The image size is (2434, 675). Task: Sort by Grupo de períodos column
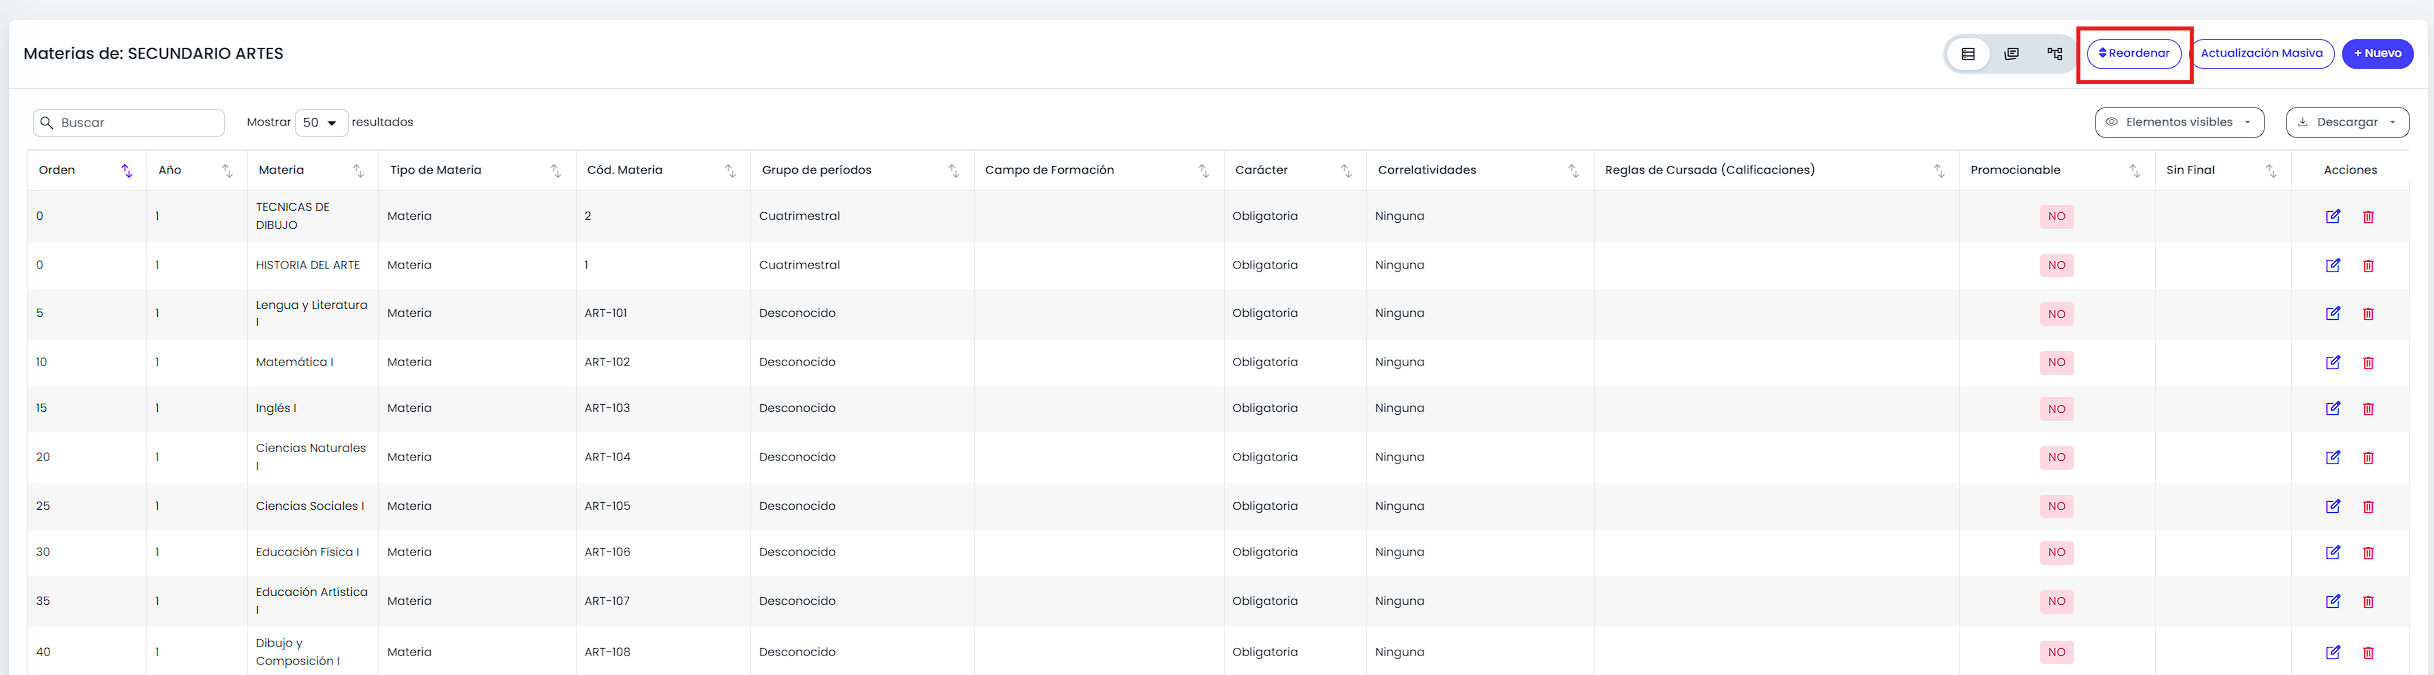[x=861, y=170]
